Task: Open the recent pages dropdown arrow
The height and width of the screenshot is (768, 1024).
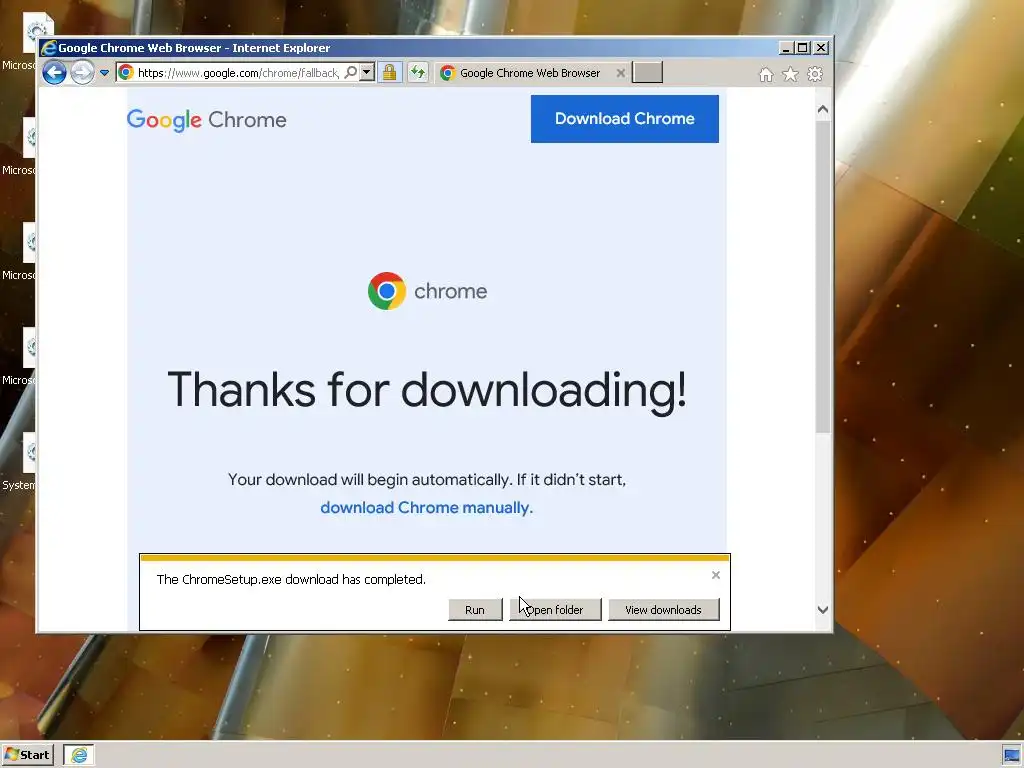Action: 104,73
